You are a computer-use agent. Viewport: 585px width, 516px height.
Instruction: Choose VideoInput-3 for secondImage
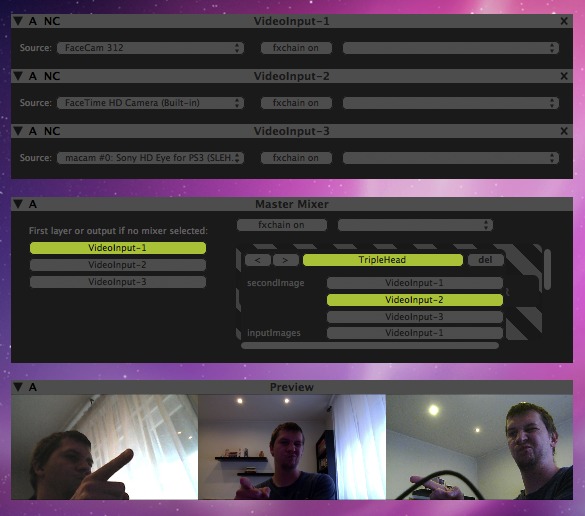coord(414,317)
